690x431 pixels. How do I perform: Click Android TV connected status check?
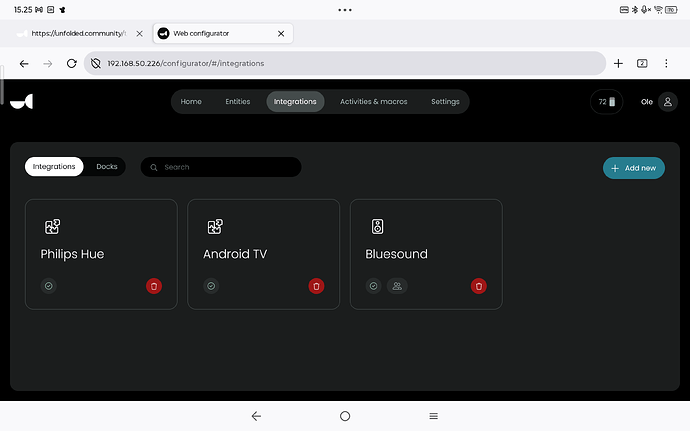click(211, 286)
